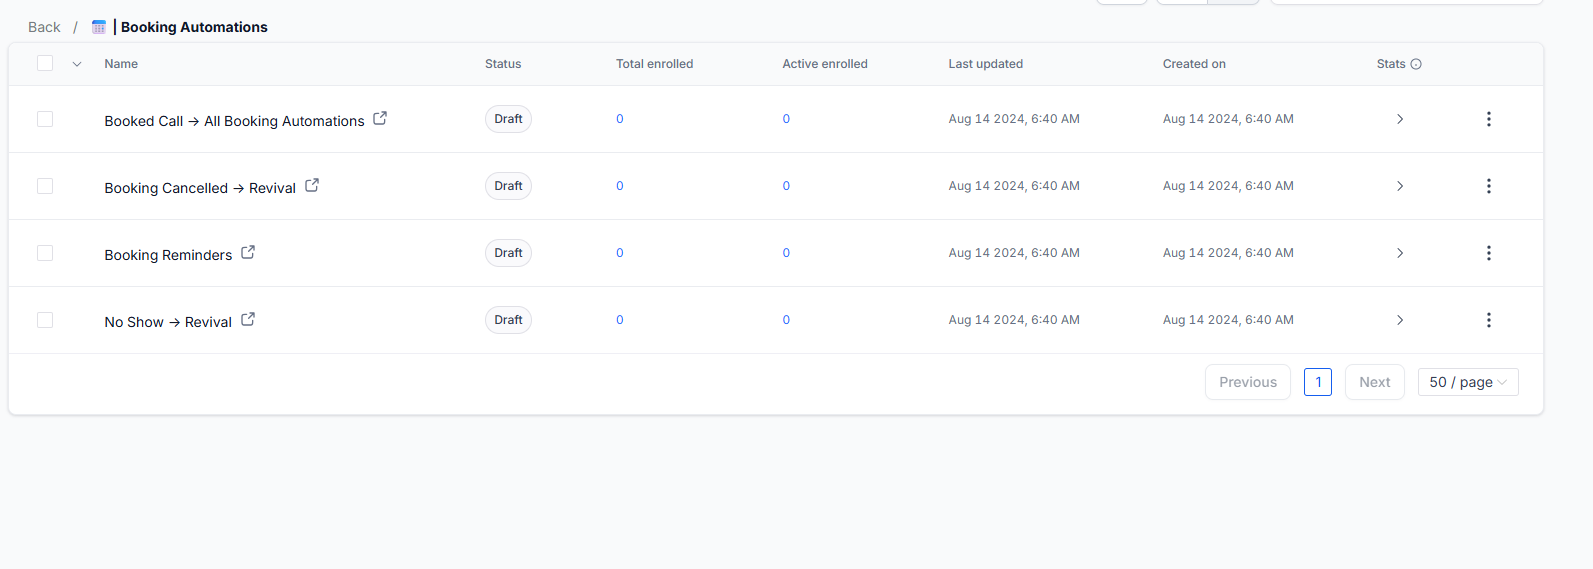Tick the select-all checkbox in table header
Image resolution: width=1593 pixels, height=569 pixels.
point(45,63)
